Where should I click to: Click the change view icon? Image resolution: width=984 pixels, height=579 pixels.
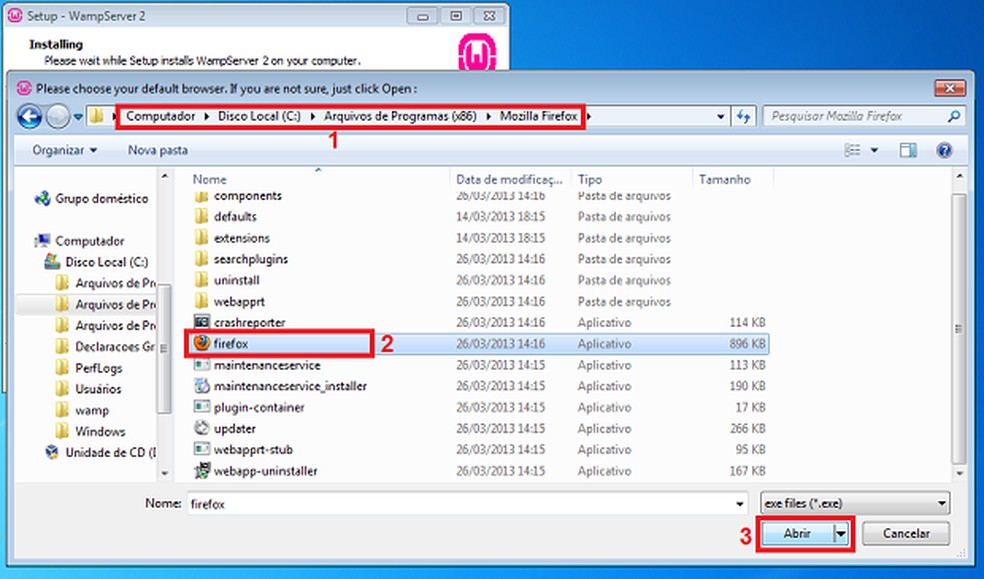852,150
